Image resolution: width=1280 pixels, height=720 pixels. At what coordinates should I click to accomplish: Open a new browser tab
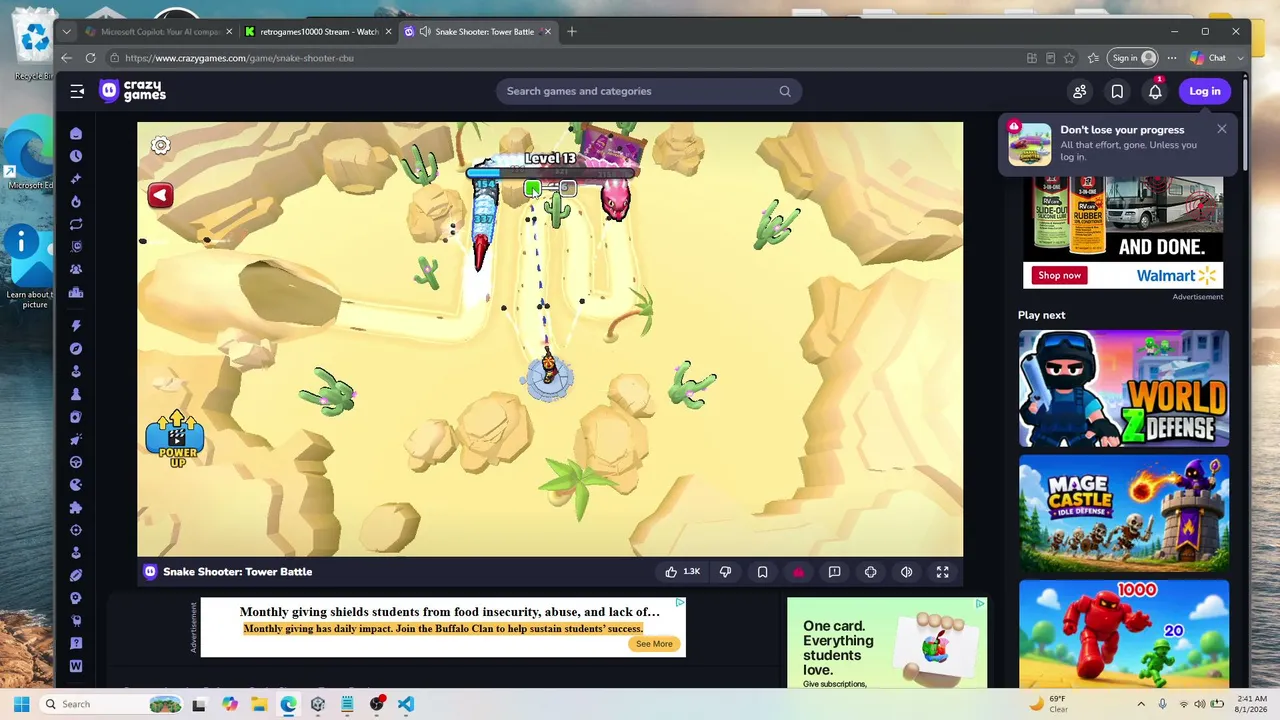coord(572,32)
